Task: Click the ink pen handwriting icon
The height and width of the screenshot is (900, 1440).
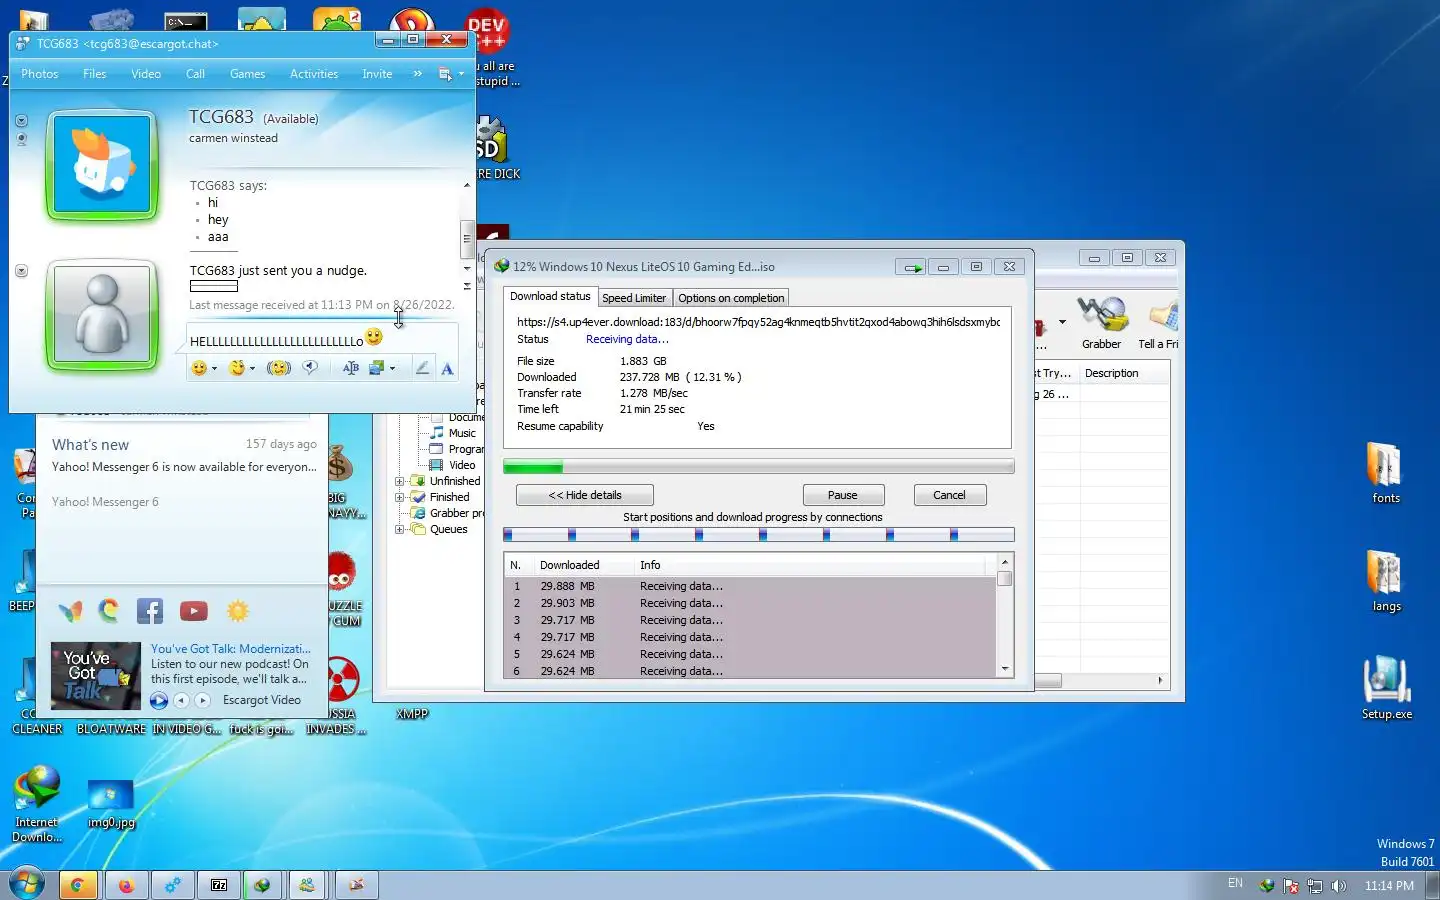Action: click(x=422, y=368)
